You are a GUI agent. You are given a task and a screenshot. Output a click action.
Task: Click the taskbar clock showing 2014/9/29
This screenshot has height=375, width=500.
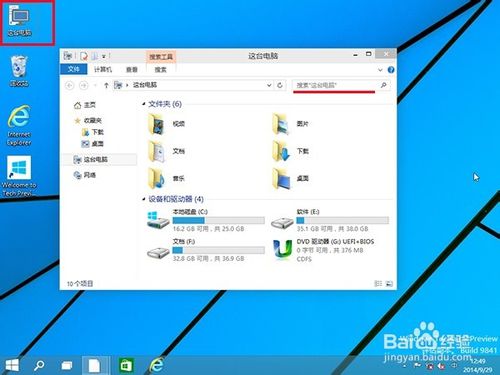coord(477,366)
